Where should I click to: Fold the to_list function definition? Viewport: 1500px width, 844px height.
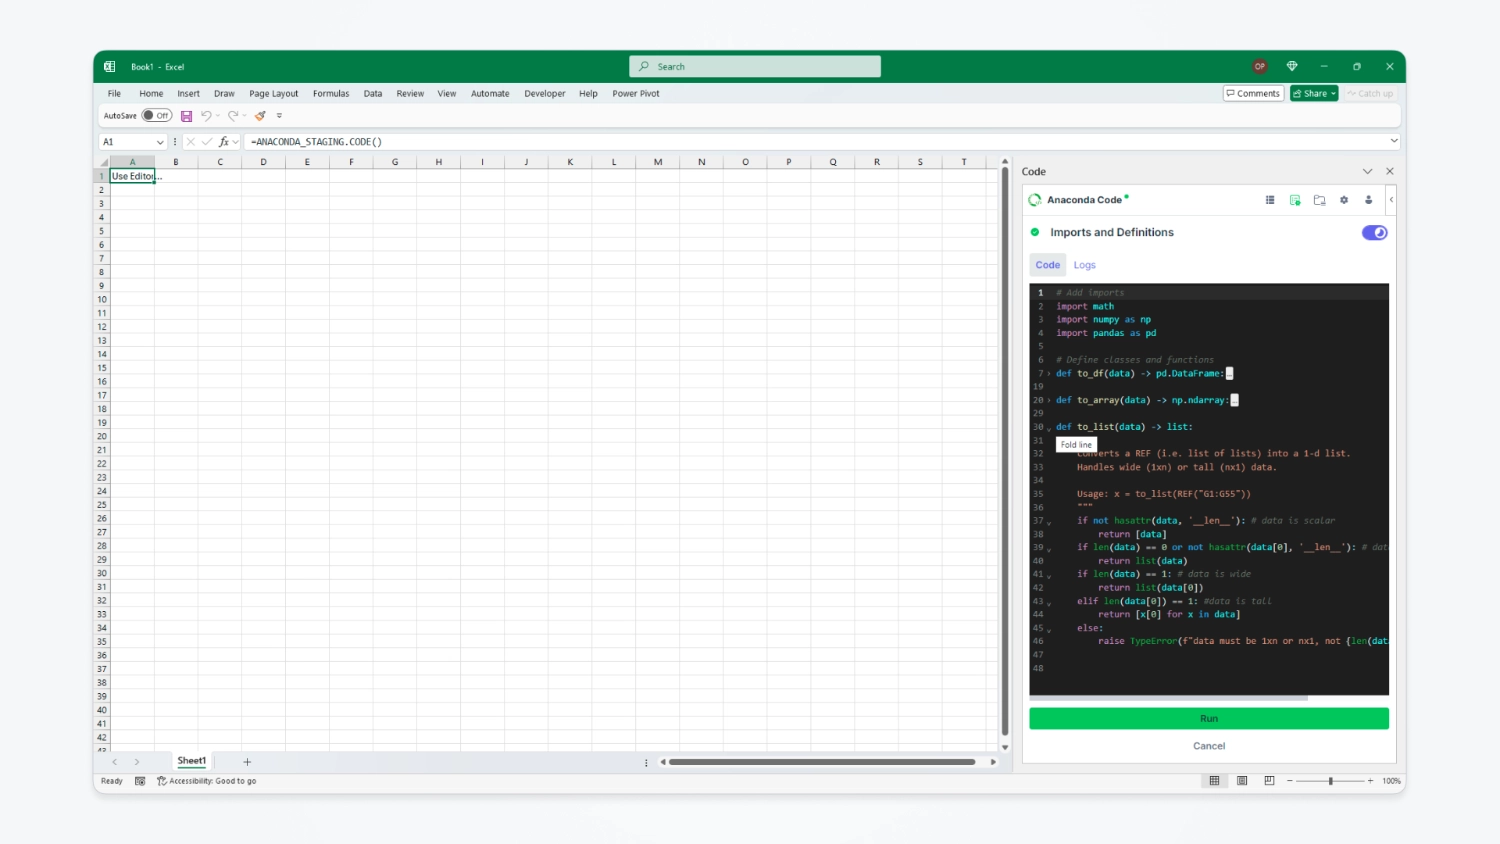pos(1049,428)
